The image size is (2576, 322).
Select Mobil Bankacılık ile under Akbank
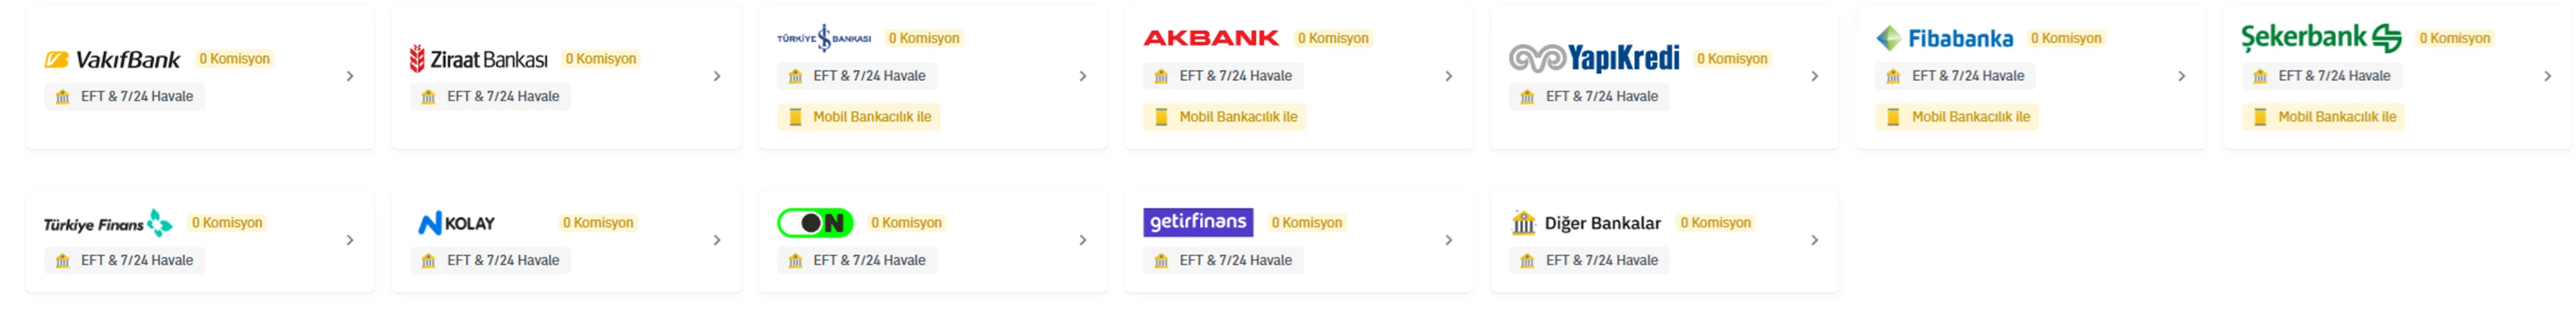click(x=1237, y=117)
